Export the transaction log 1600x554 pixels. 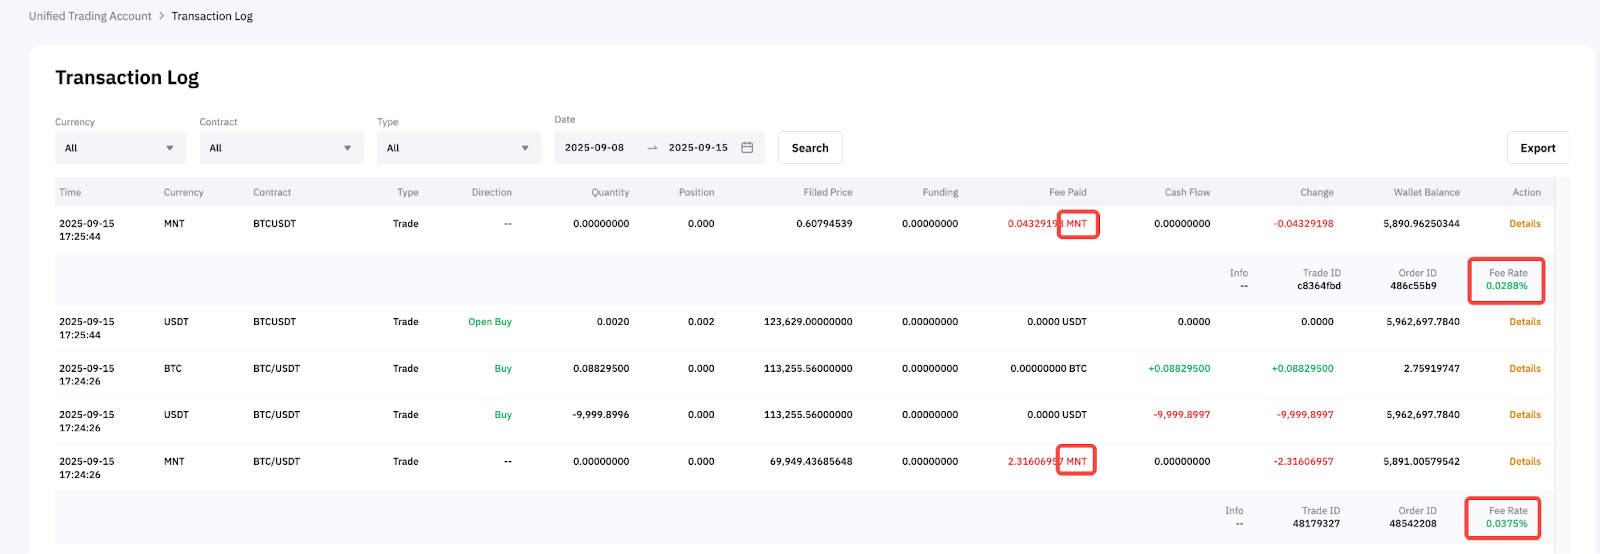1537,148
